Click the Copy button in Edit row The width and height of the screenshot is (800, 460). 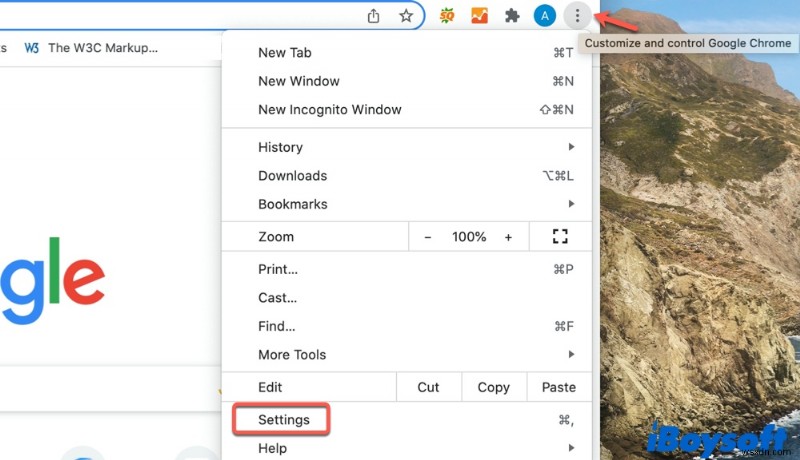(493, 387)
